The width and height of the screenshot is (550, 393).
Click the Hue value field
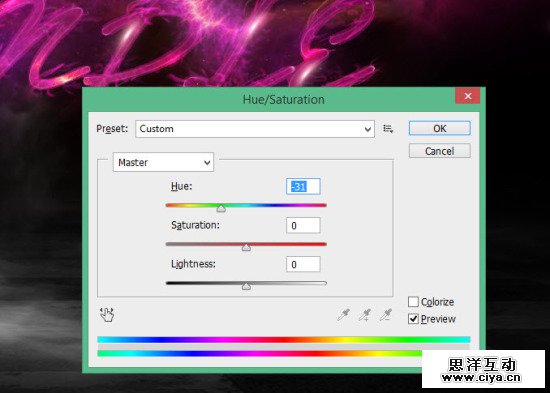pos(303,186)
